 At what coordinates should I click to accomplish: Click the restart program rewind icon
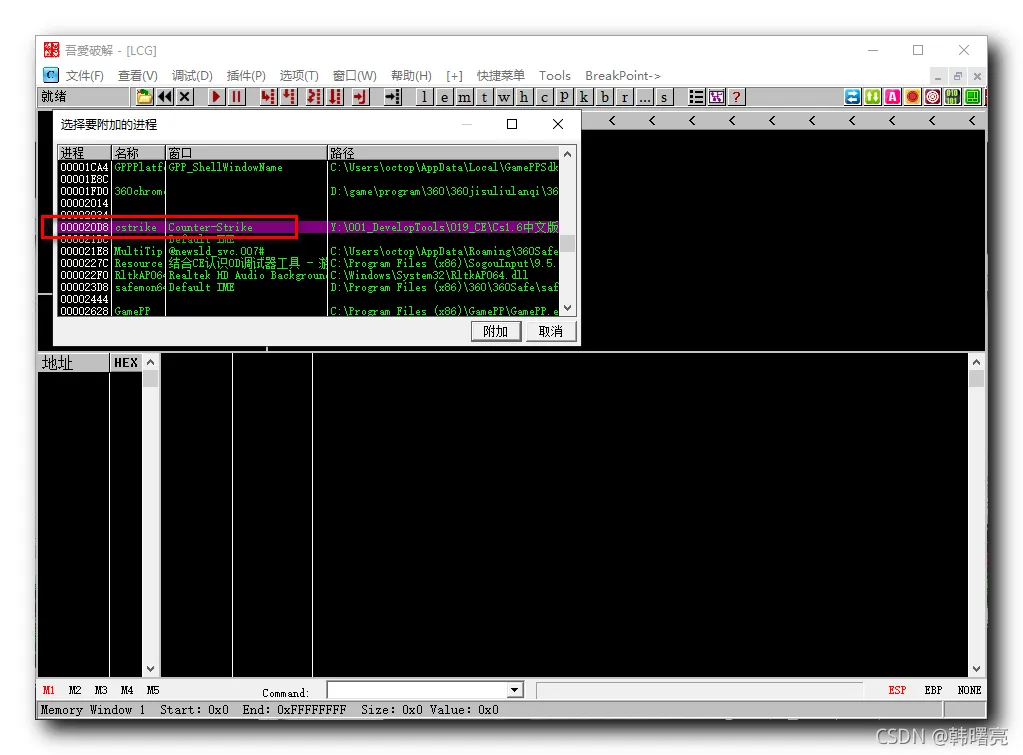164,97
